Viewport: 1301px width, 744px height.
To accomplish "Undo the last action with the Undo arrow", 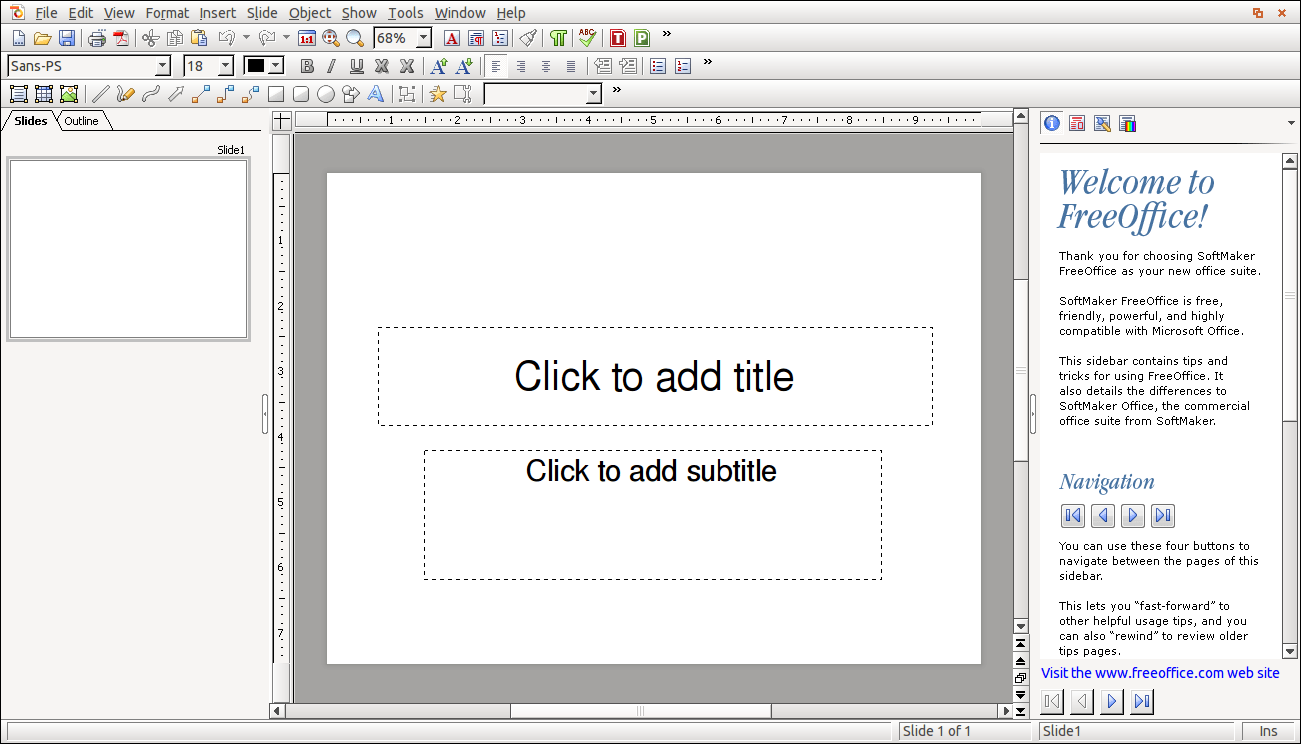I will pyautogui.click(x=227, y=38).
